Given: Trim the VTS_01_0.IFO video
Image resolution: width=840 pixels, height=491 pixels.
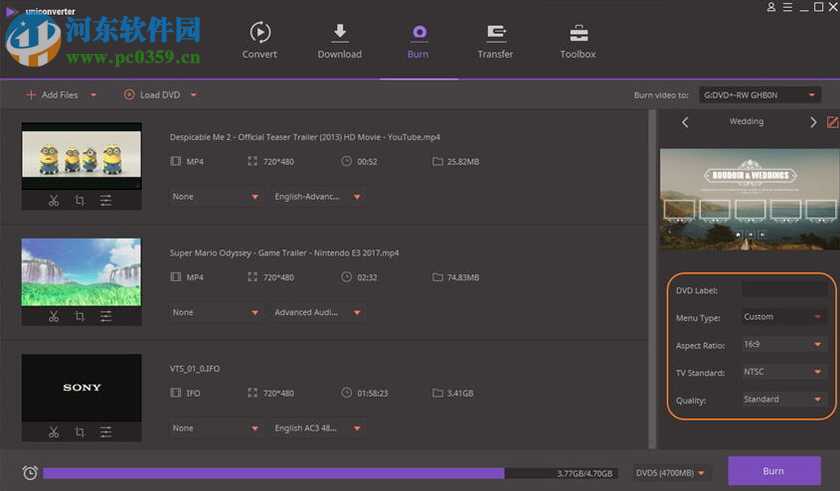Looking at the screenshot, I should (x=54, y=432).
